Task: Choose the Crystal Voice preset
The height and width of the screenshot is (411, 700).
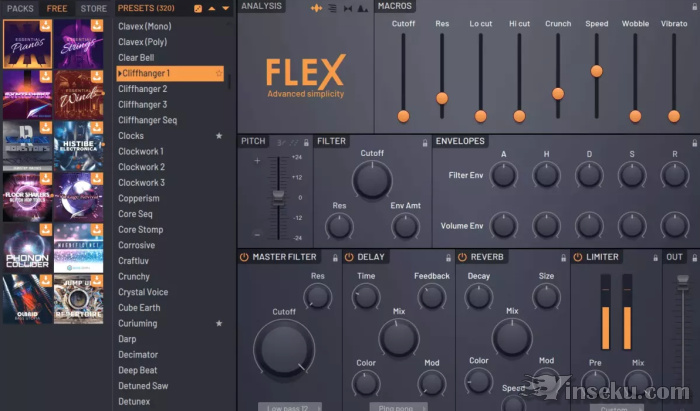Action: click(x=143, y=292)
